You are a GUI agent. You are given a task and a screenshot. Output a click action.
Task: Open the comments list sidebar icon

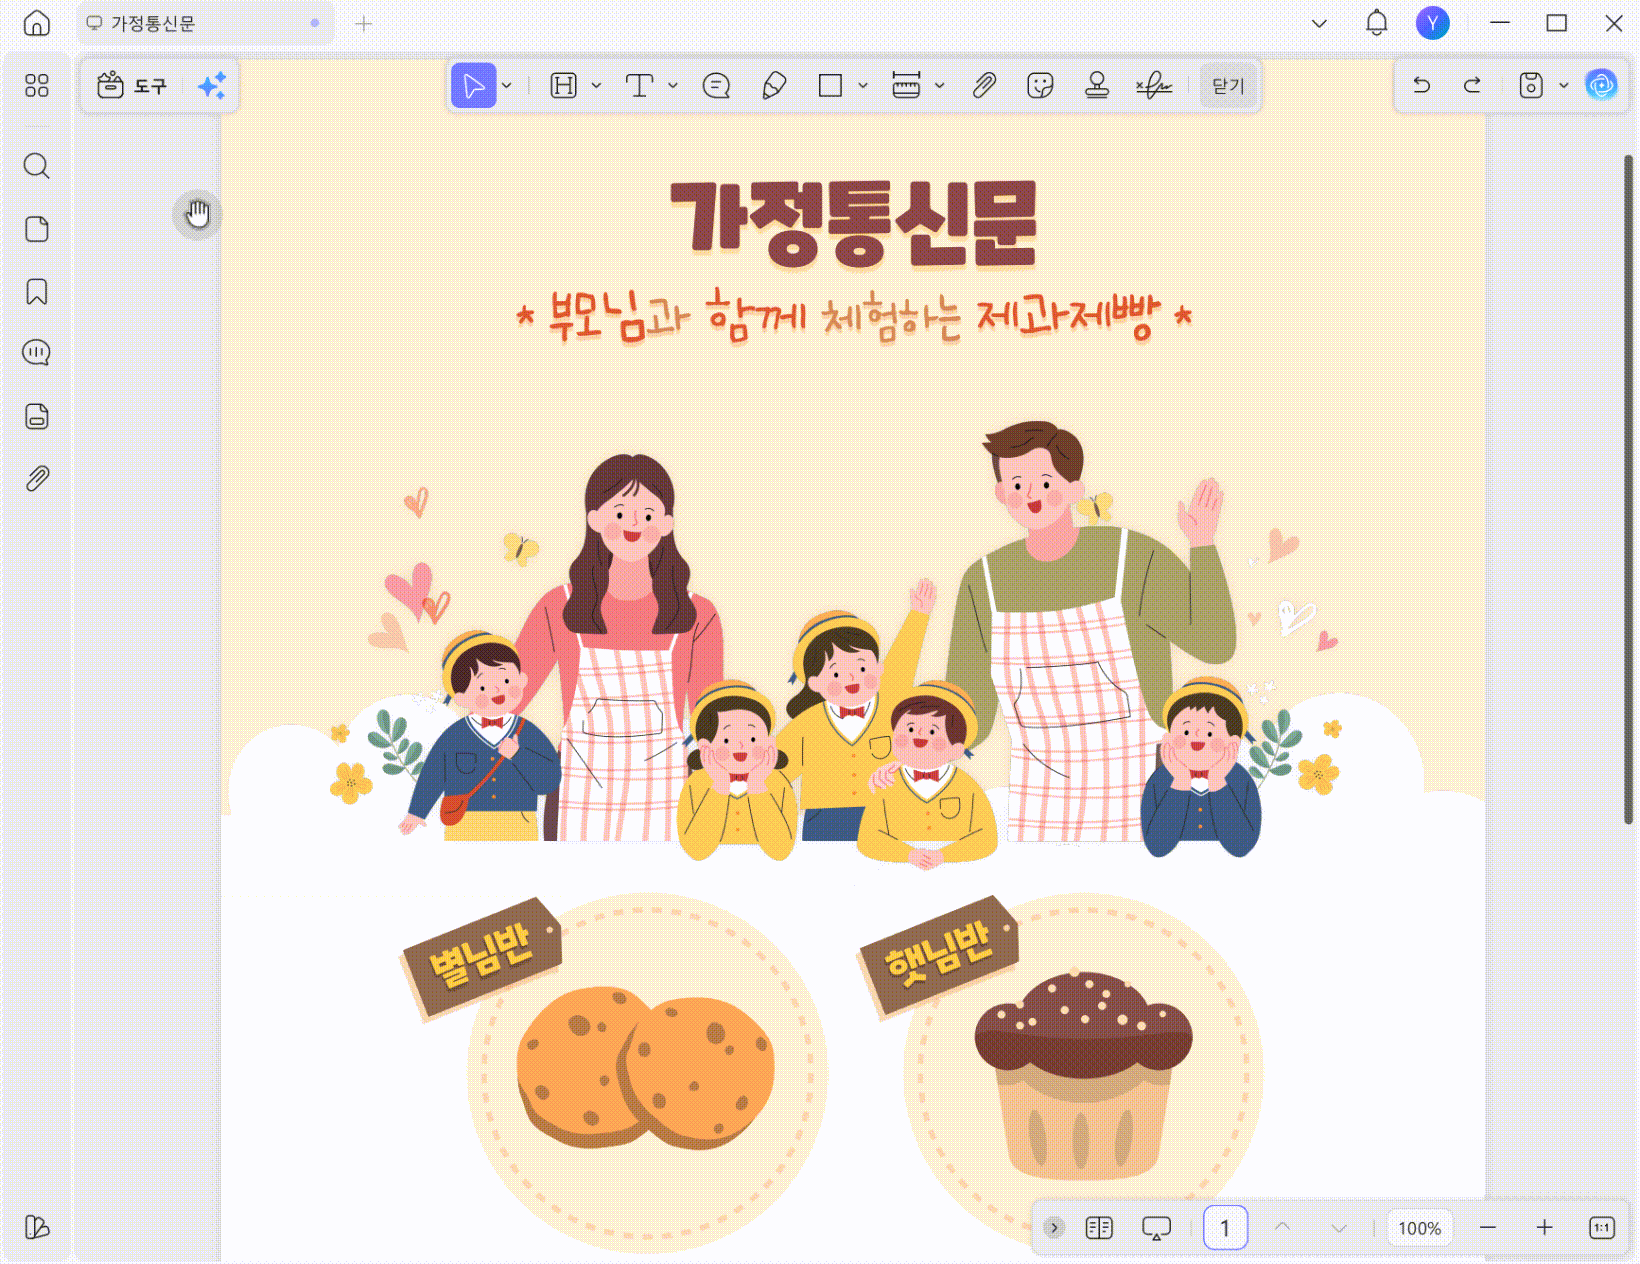(37, 353)
